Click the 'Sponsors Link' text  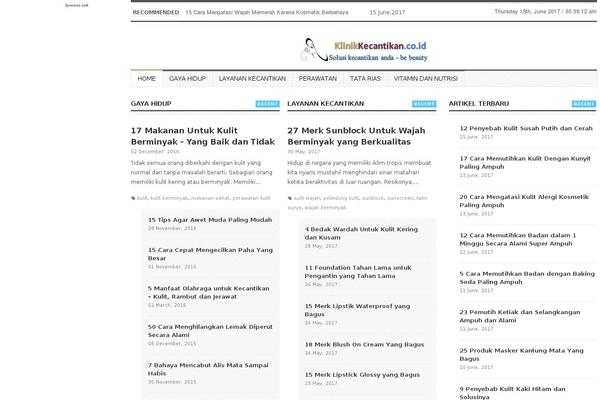coord(77,5)
